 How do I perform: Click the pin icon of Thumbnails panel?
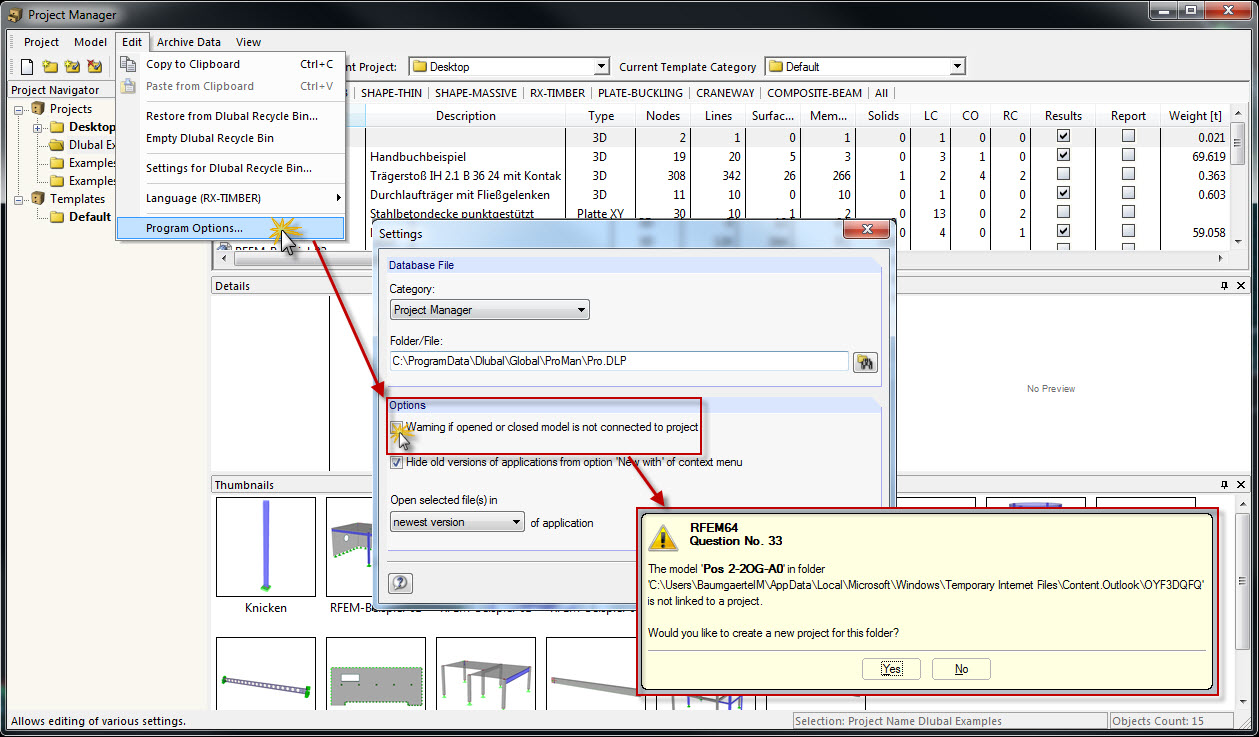pos(1224,485)
